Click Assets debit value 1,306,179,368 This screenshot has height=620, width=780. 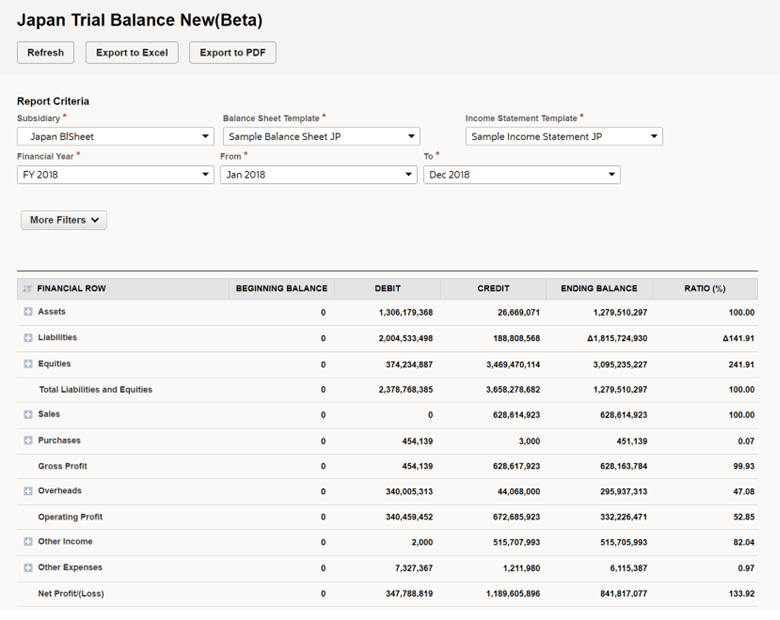[405, 312]
